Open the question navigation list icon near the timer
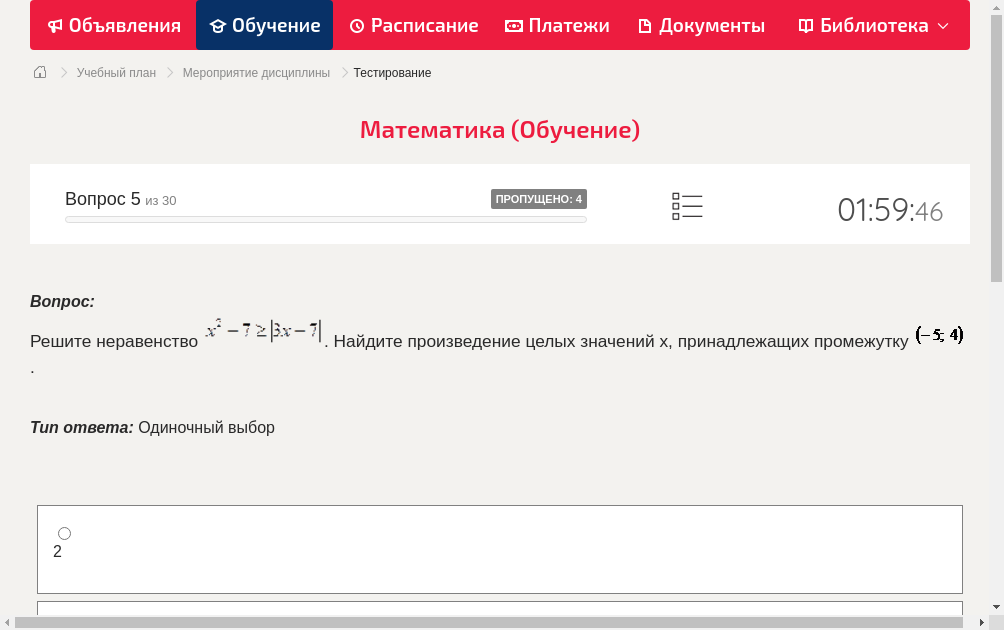Screen dimensions: 1004x630 687,205
